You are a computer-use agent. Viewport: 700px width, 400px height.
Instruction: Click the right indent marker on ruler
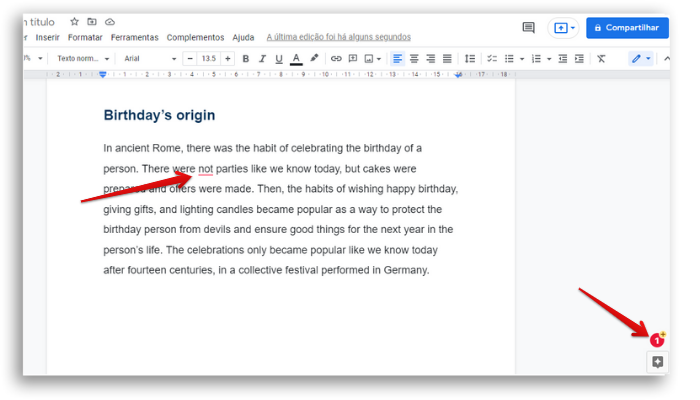pos(458,75)
